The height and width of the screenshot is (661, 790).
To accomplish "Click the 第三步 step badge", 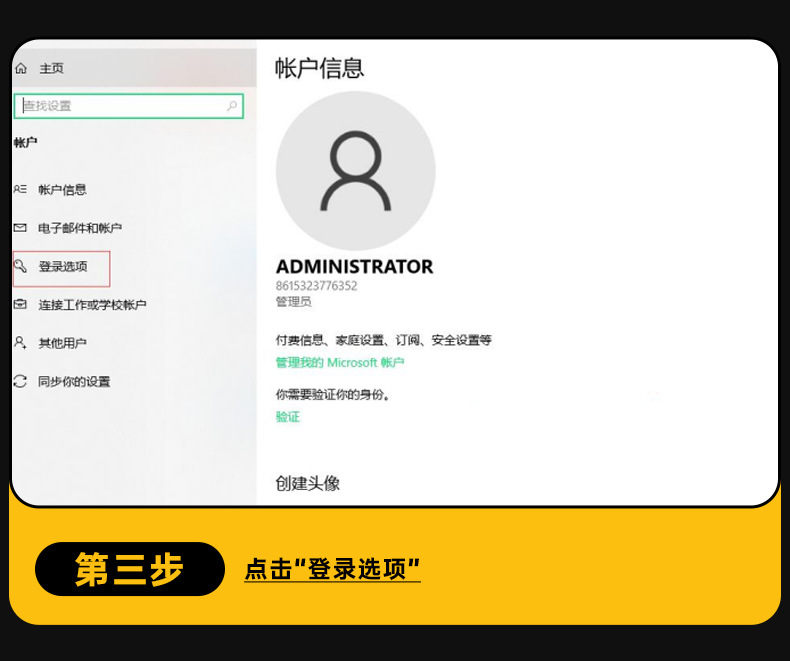I will (130, 569).
